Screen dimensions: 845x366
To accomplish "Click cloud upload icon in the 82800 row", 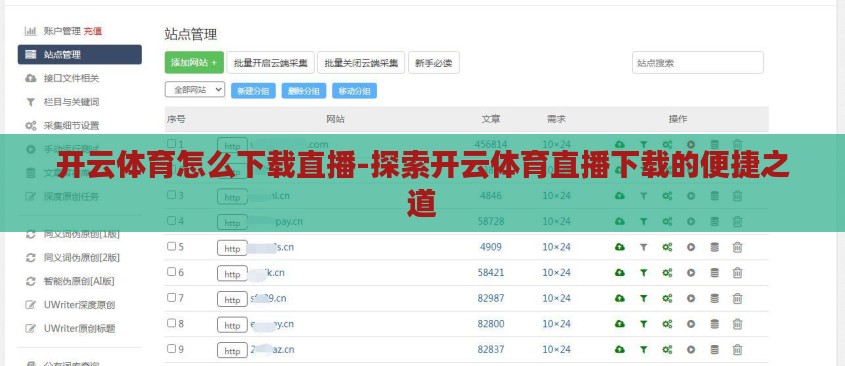I will [x=620, y=324].
